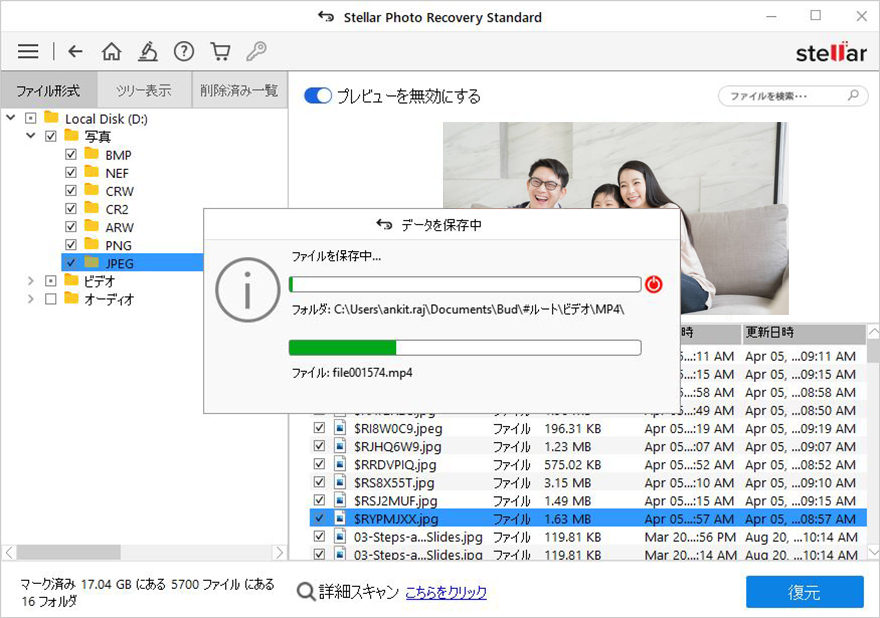Stop saving with the red stop icon
Viewport: 880px width, 618px height.
tap(654, 284)
